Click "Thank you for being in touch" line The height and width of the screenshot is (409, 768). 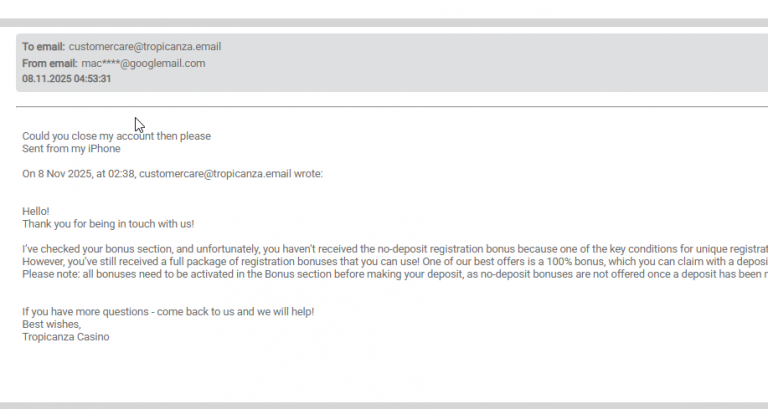pos(108,224)
